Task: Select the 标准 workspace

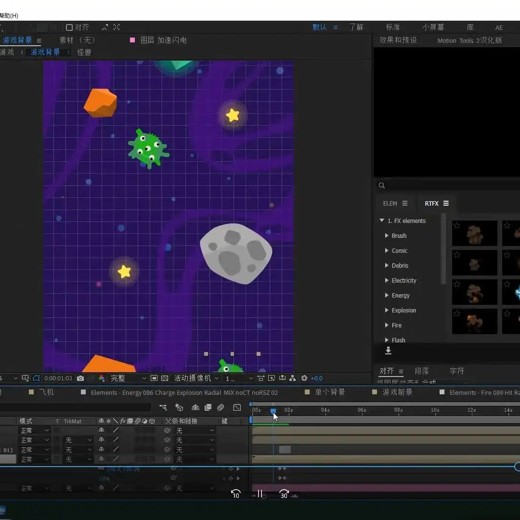Action: click(393, 27)
